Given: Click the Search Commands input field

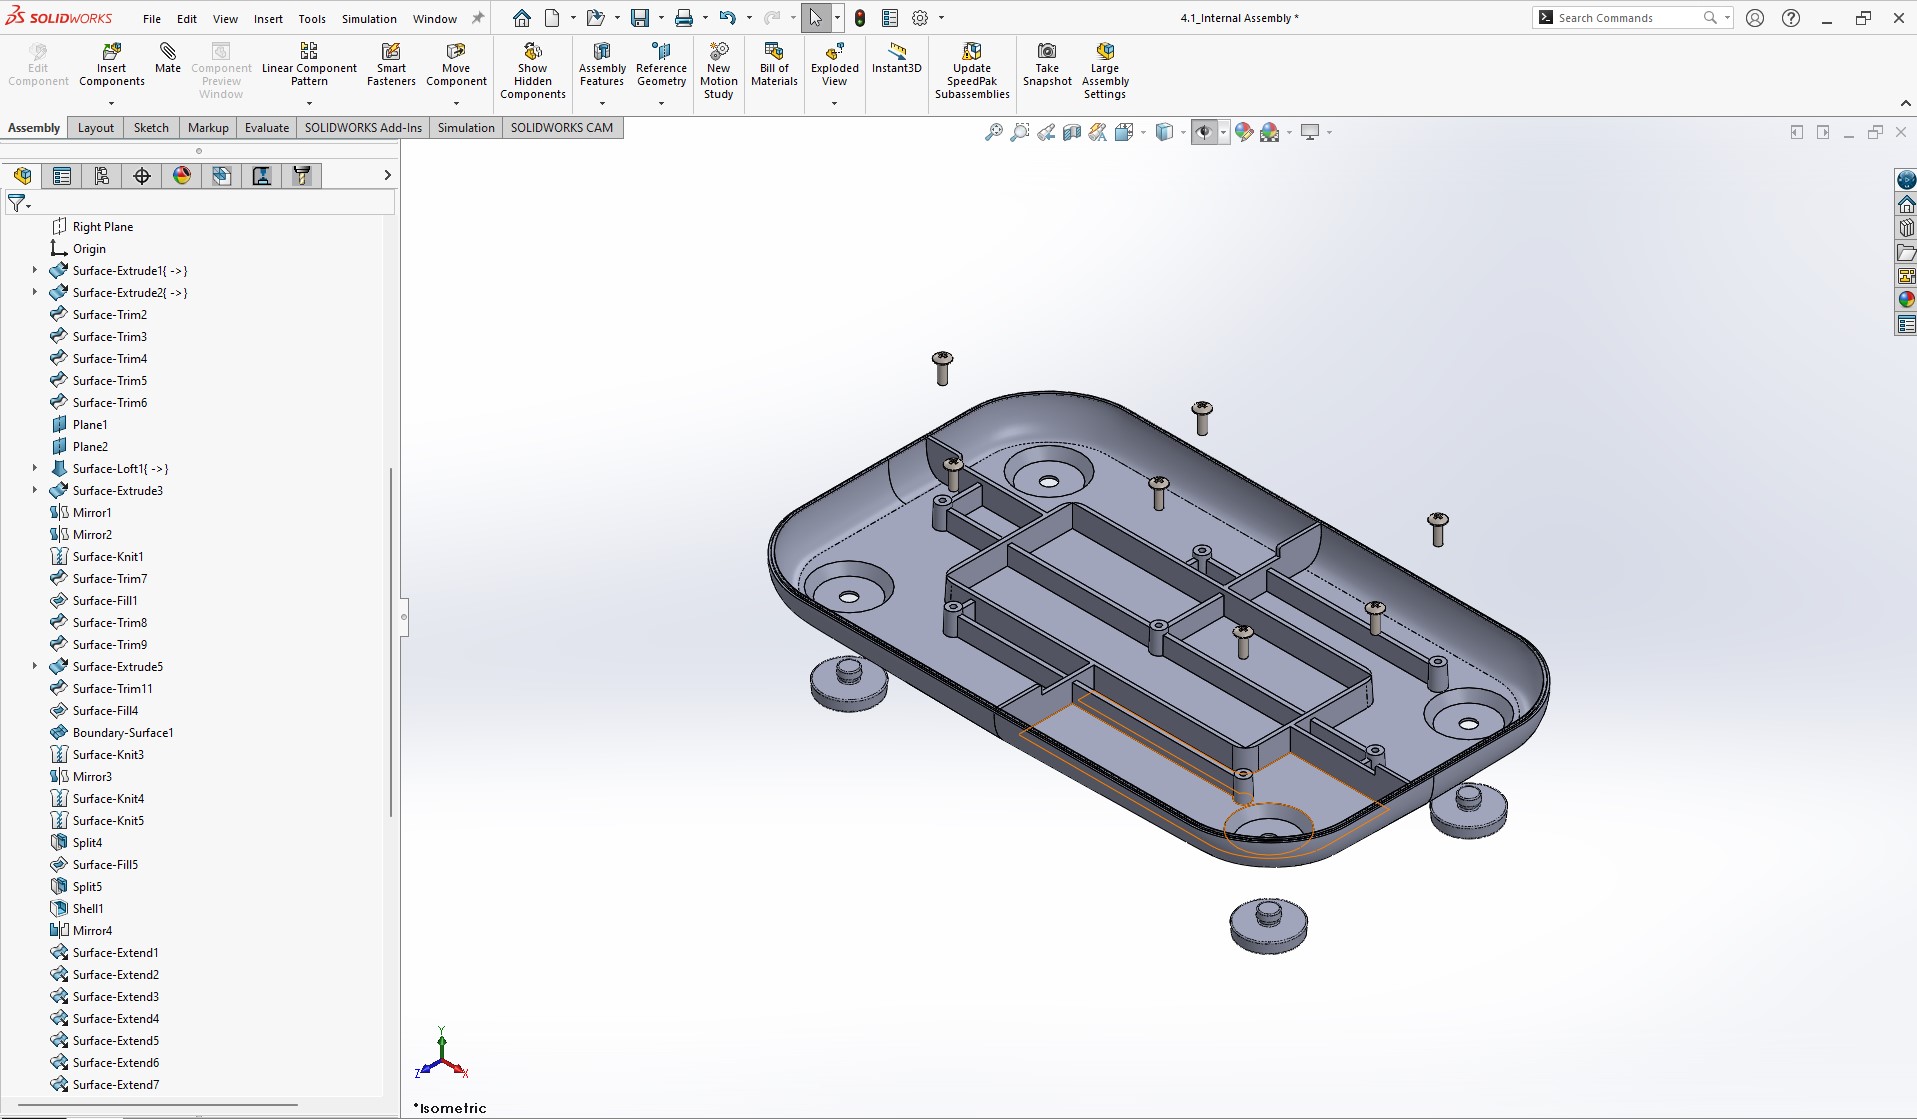Looking at the screenshot, I should [x=1626, y=18].
